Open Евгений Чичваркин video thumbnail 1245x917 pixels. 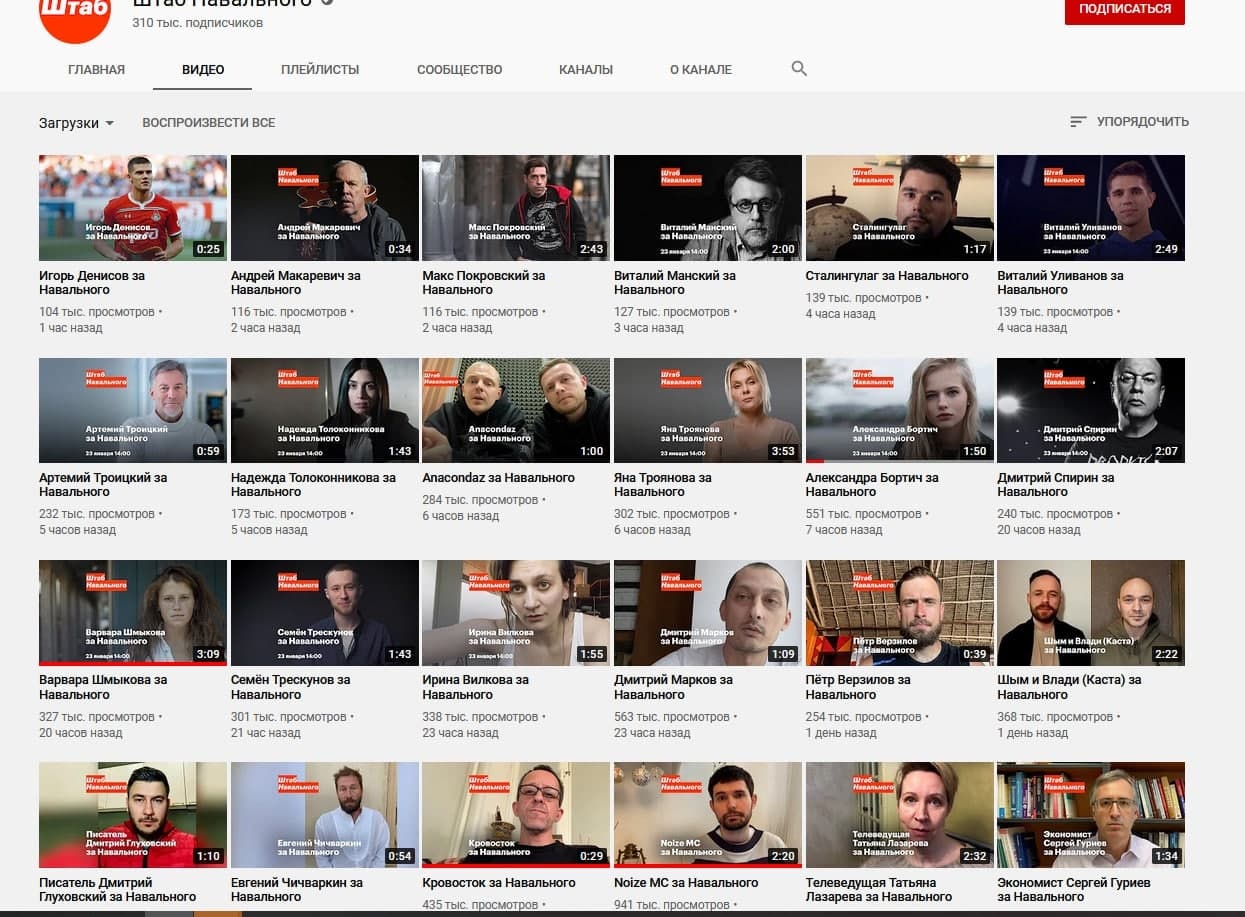(x=325, y=815)
